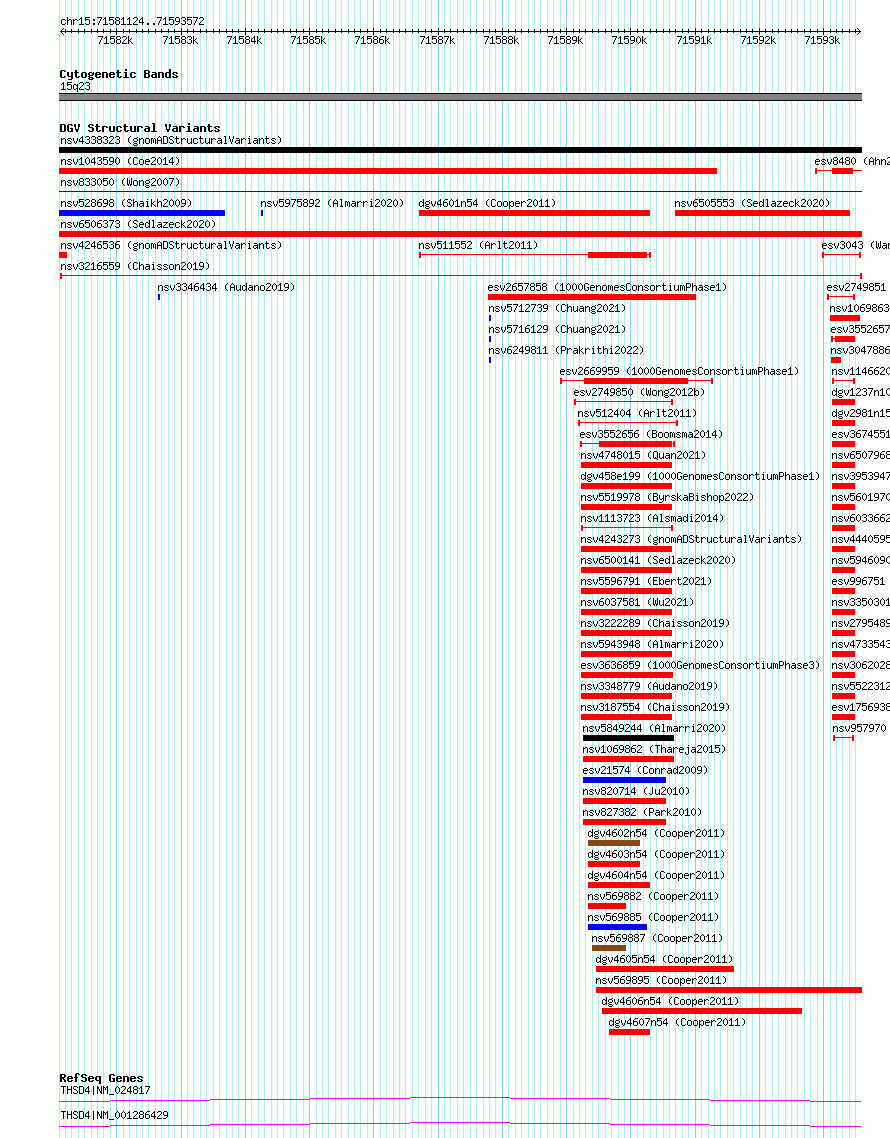Click the nsv4338323 gnomAD variant label
The width and height of the screenshot is (890, 1138).
coord(171,140)
